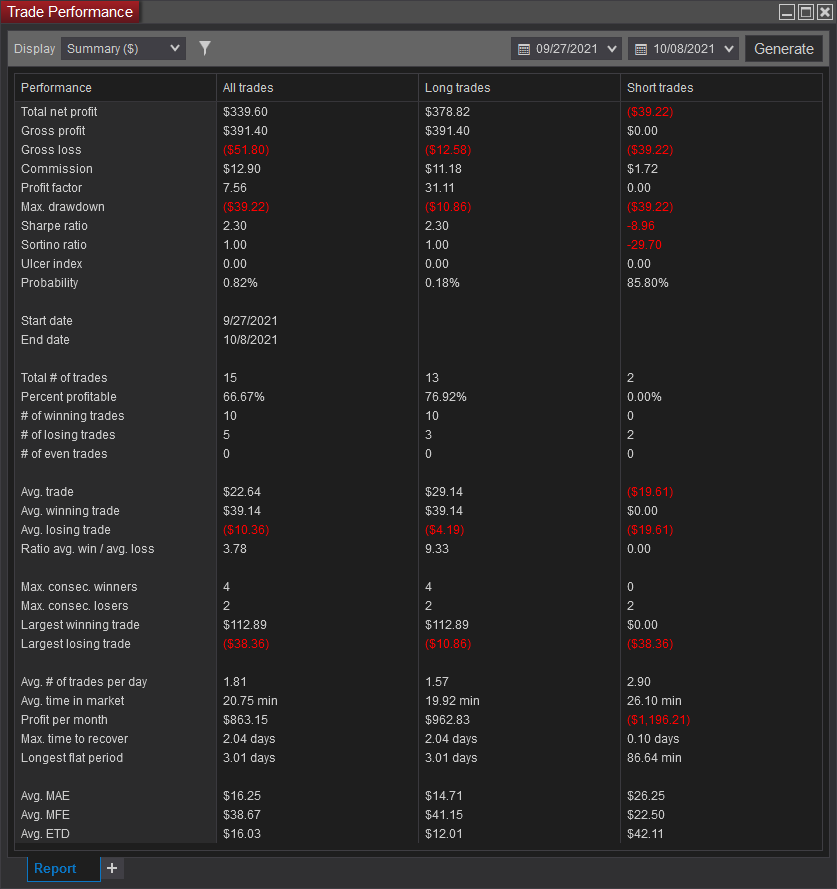Click the ($10.86) long max drawdown value
The image size is (837, 889).
[x=448, y=207]
